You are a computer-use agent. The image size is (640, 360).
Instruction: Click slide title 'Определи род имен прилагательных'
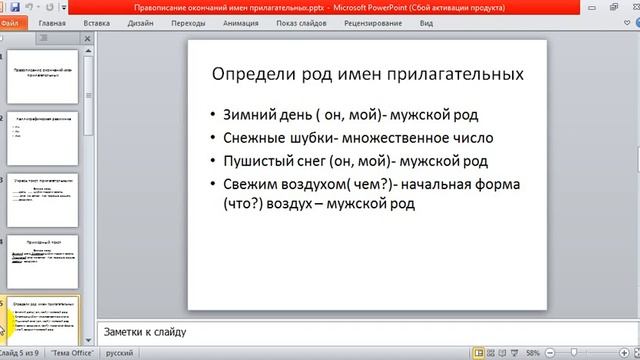coord(368,74)
